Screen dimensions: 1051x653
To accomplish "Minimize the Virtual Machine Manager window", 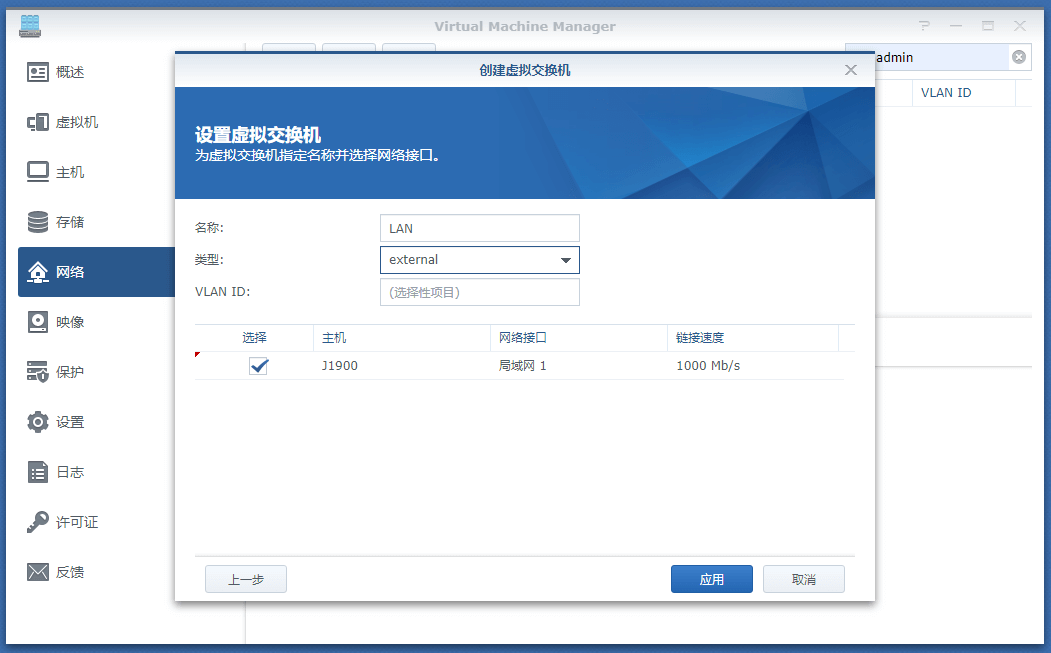I will 956,26.
